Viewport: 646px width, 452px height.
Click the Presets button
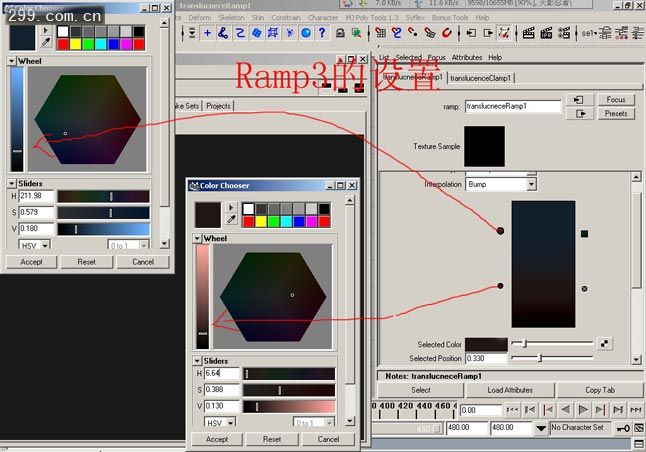coord(616,113)
